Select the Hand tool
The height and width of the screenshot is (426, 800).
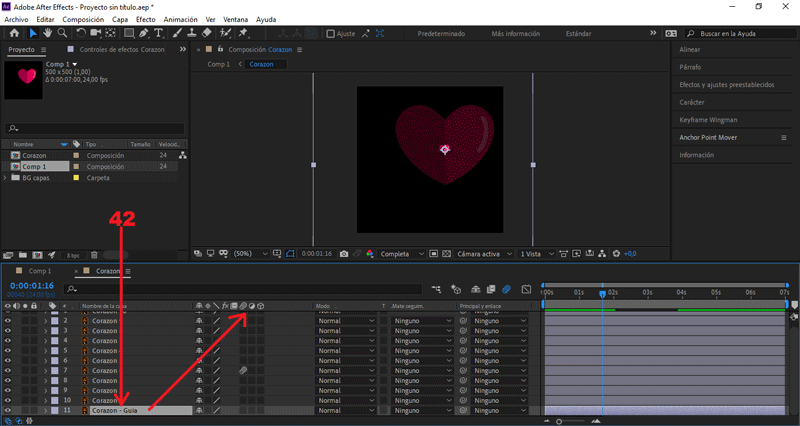point(46,33)
